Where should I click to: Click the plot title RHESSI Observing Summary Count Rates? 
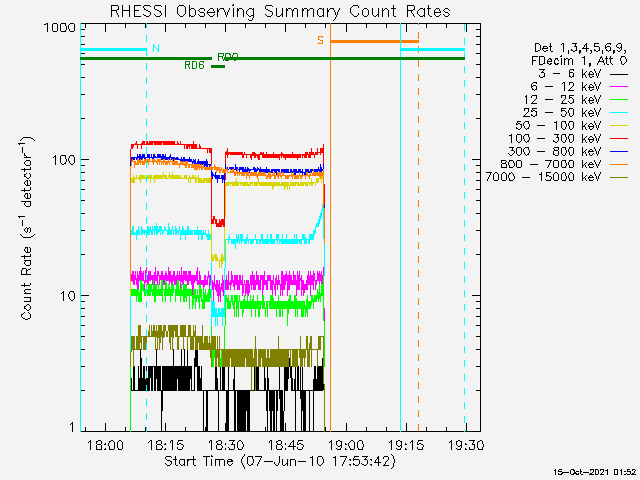point(278,11)
